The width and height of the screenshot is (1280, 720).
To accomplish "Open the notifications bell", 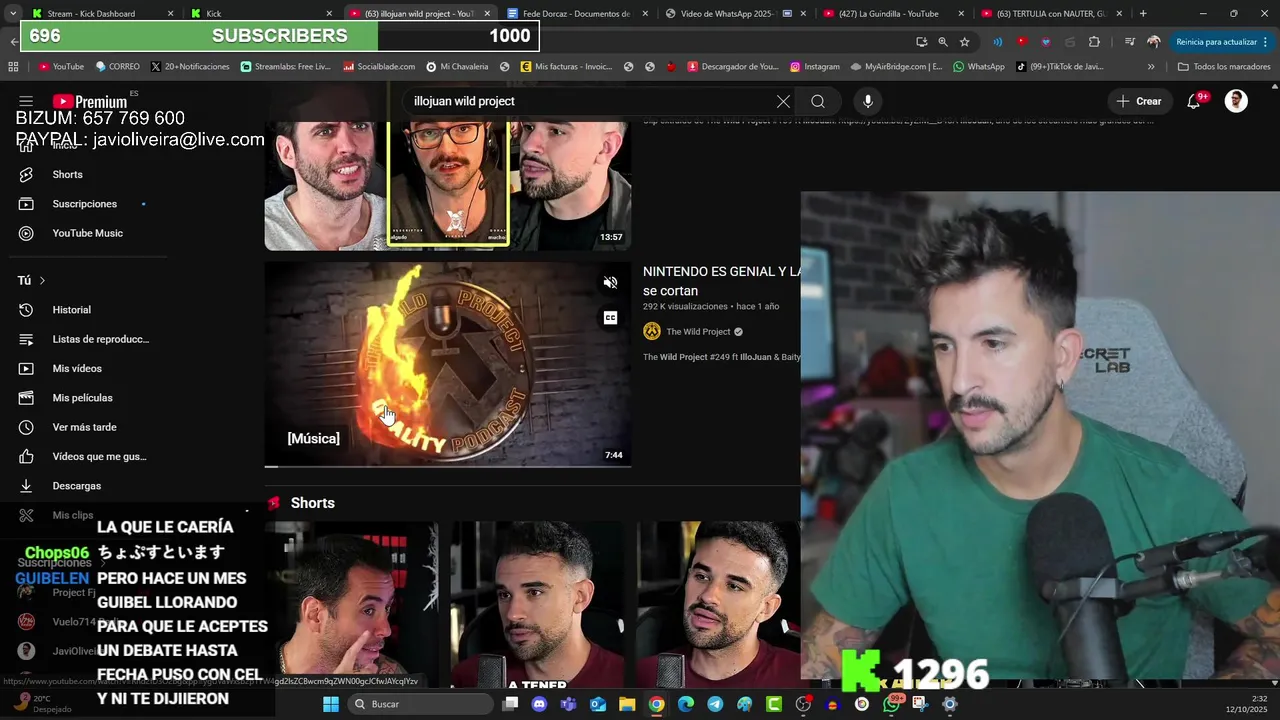I will coord(1194,101).
